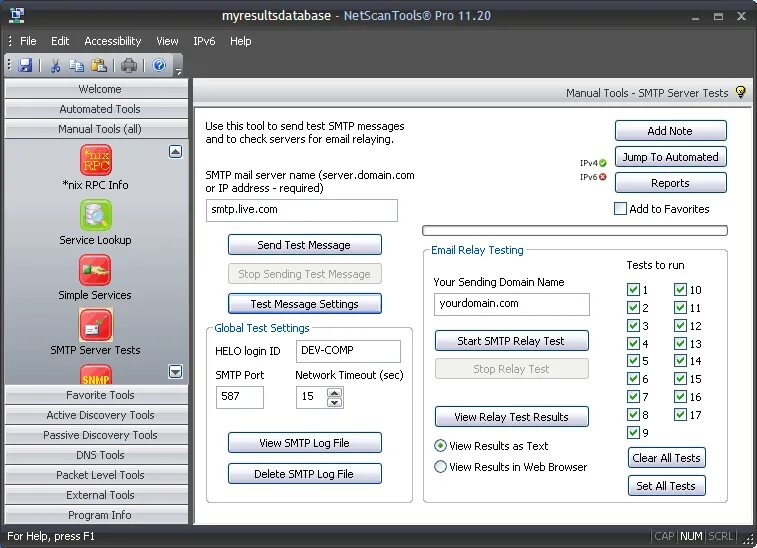Collapse the Manual Tools (all) section
The image size is (757, 548).
pos(97,129)
